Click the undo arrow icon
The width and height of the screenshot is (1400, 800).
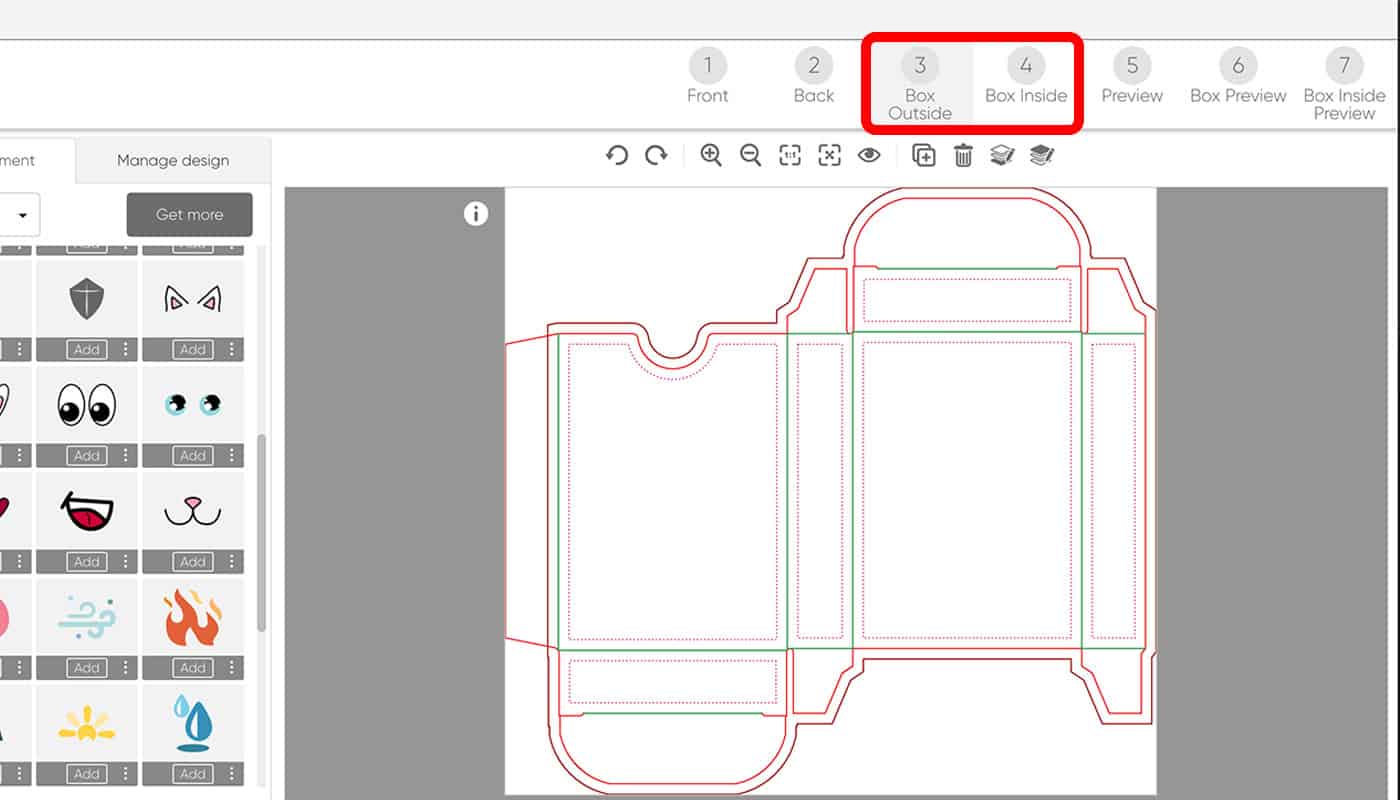click(617, 155)
